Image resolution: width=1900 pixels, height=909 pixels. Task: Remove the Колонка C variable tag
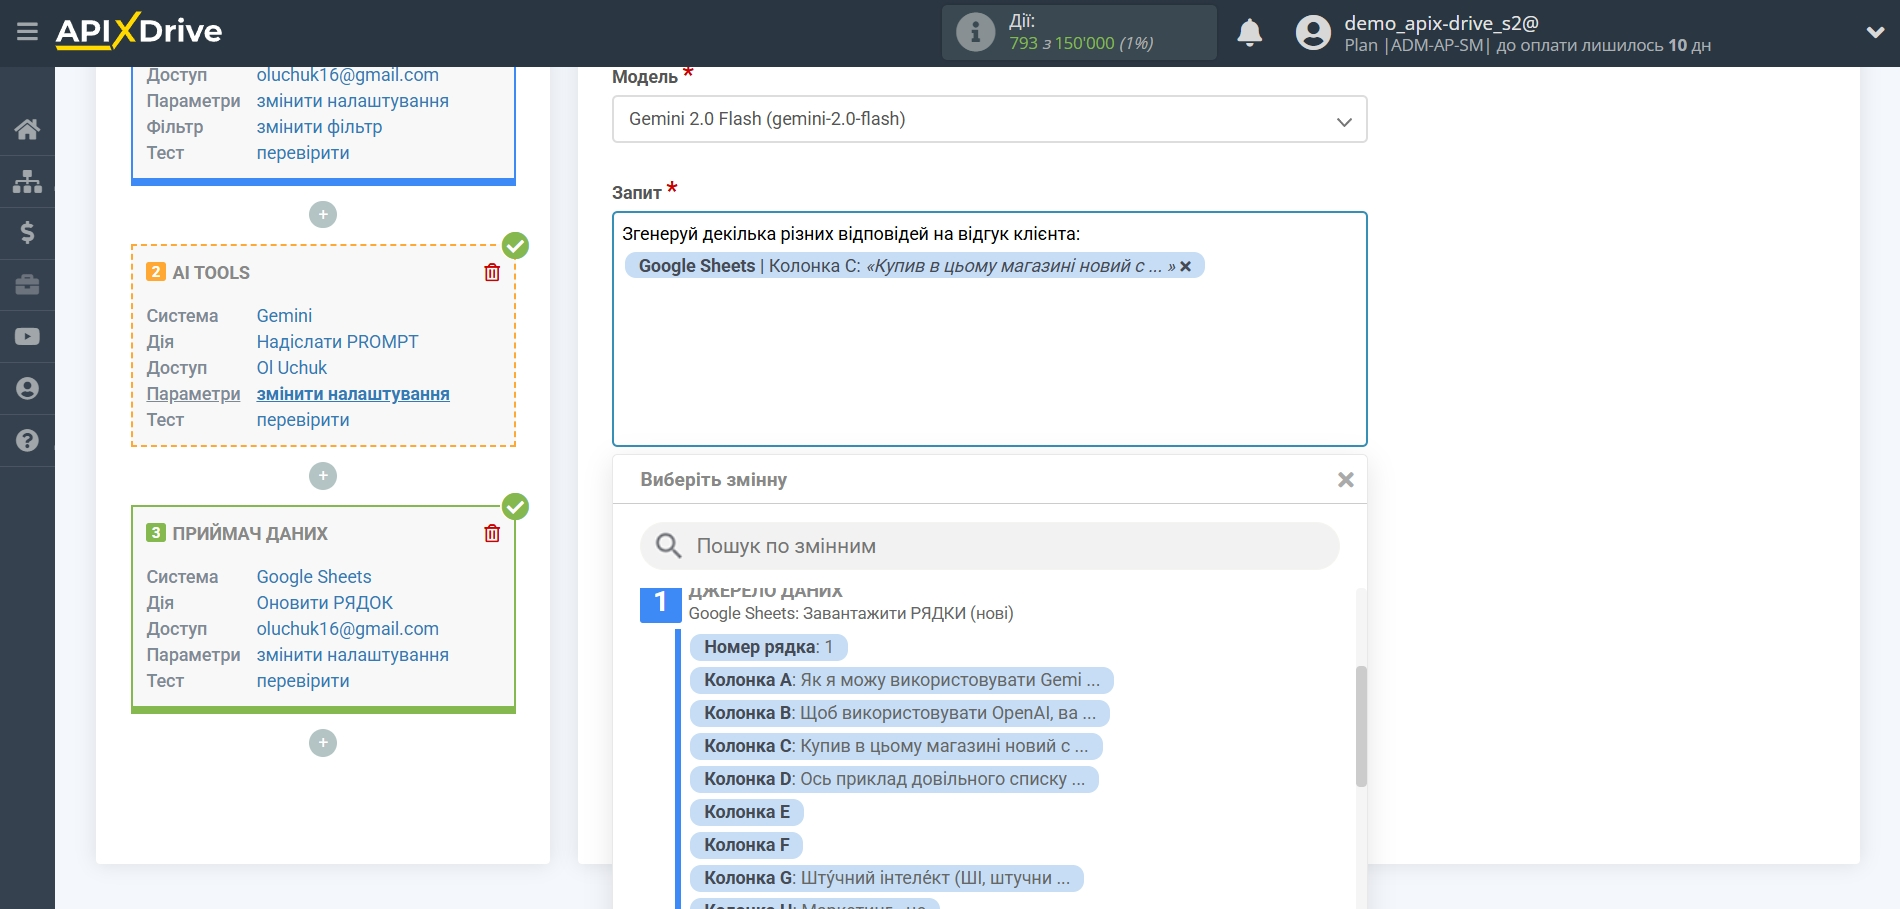coord(1186,266)
